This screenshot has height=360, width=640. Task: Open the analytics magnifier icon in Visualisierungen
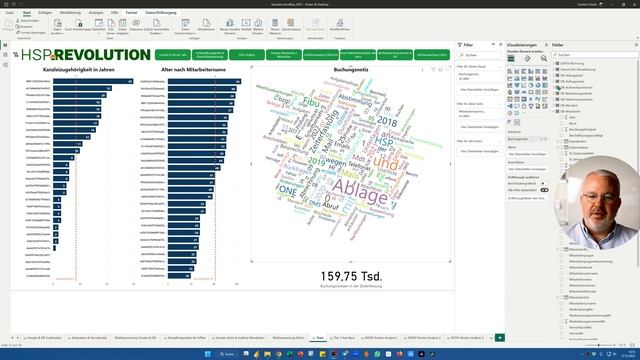[544, 59]
